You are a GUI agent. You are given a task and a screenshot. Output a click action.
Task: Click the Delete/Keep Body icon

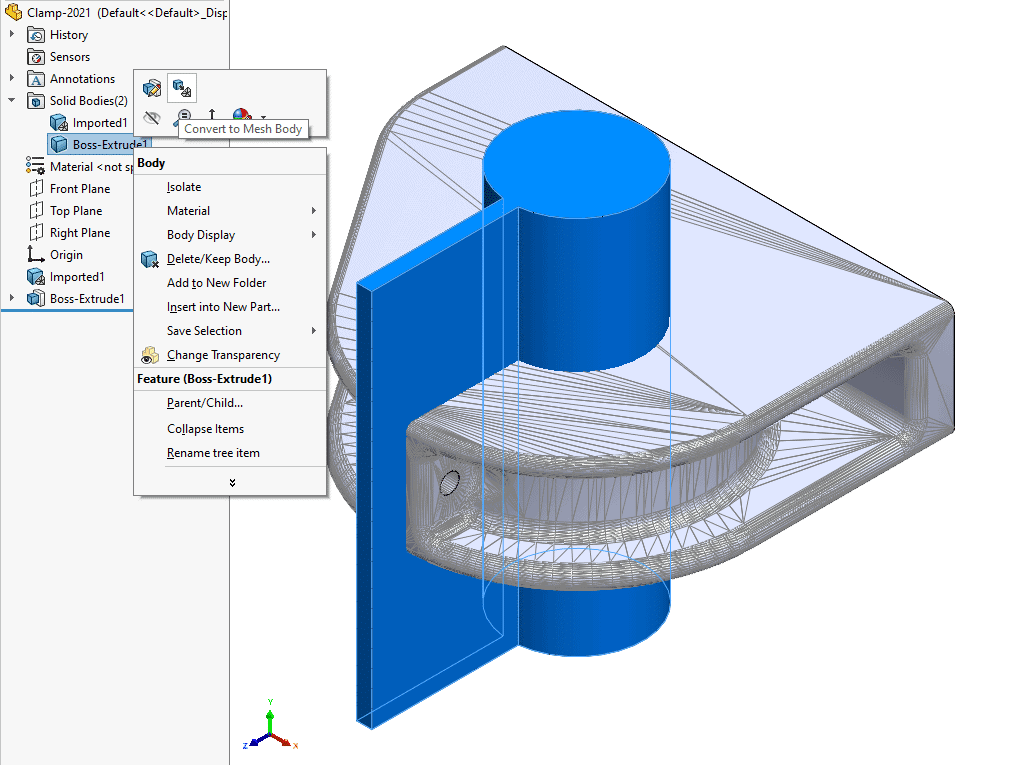pyautogui.click(x=150, y=258)
